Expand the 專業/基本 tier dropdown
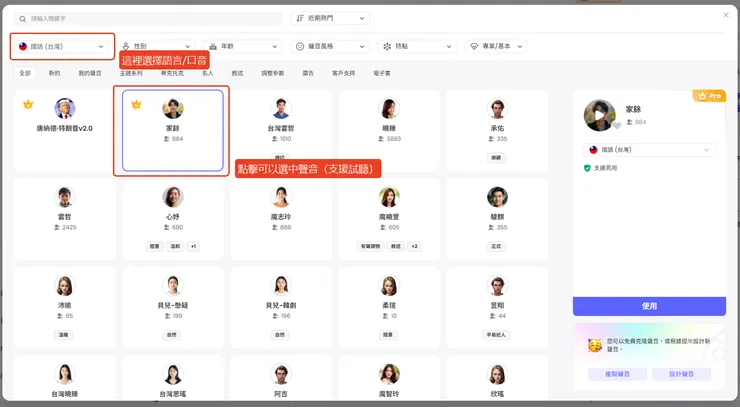The height and width of the screenshot is (407, 740). click(x=496, y=46)
